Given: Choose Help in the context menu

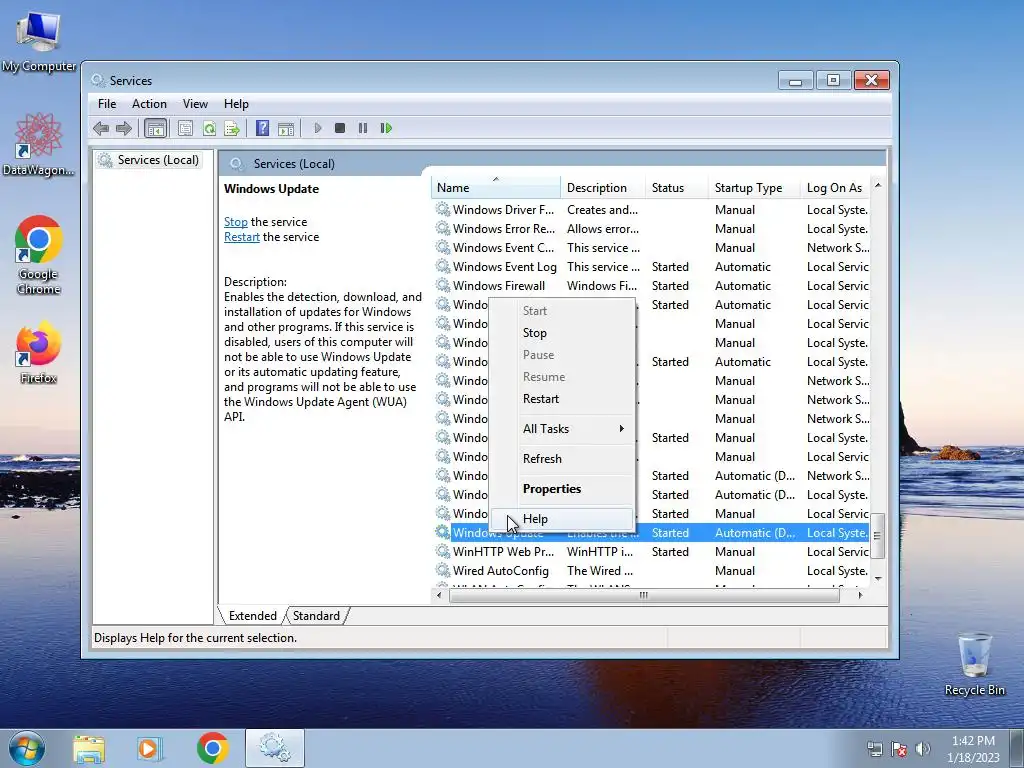Looking at the screenshot, I should pyautogui.click(x=562, y=519).
